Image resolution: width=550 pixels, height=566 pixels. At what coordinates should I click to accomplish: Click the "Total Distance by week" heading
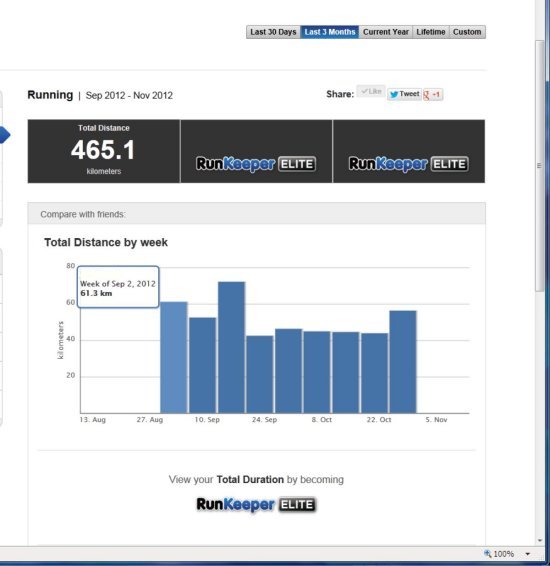[x=106, y=242]
